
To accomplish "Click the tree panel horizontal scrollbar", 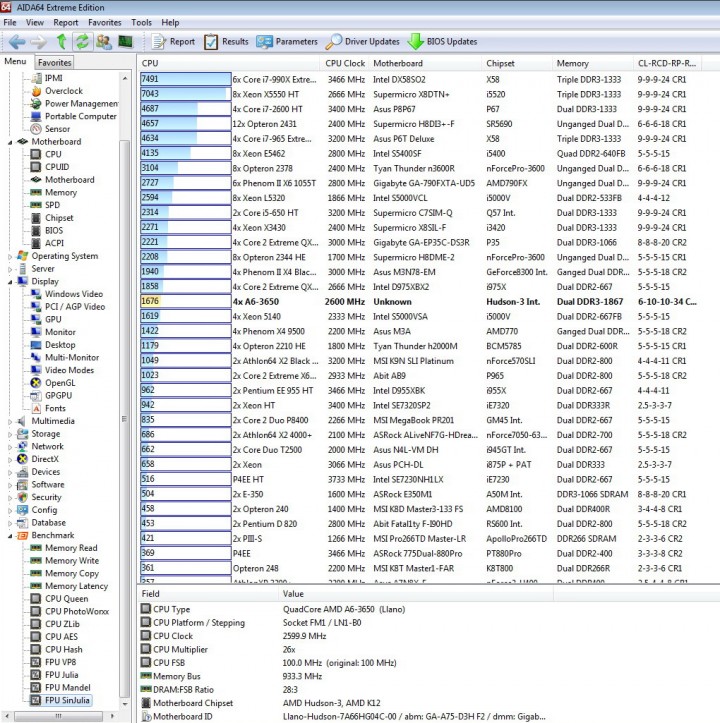I will (x=59, y=716).
